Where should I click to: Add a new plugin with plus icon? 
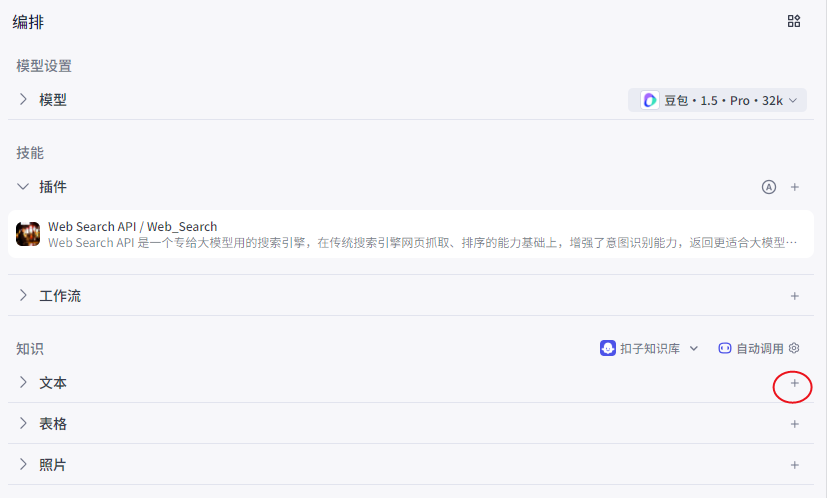[795, 187]
